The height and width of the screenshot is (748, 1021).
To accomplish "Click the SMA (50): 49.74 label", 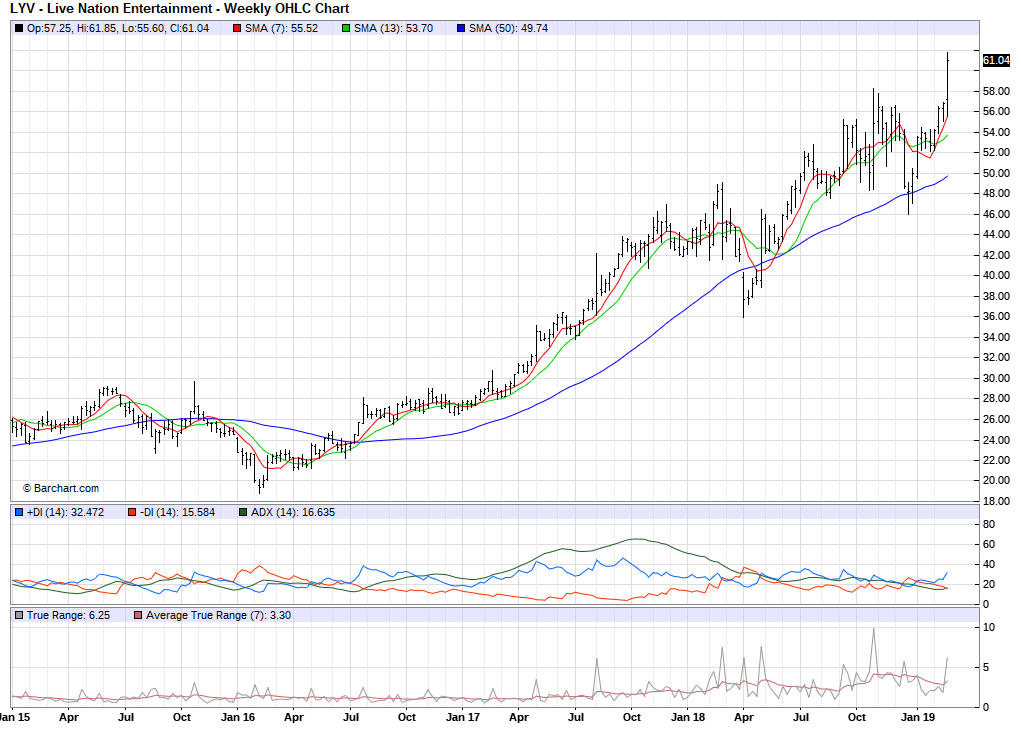I will 509,29.
